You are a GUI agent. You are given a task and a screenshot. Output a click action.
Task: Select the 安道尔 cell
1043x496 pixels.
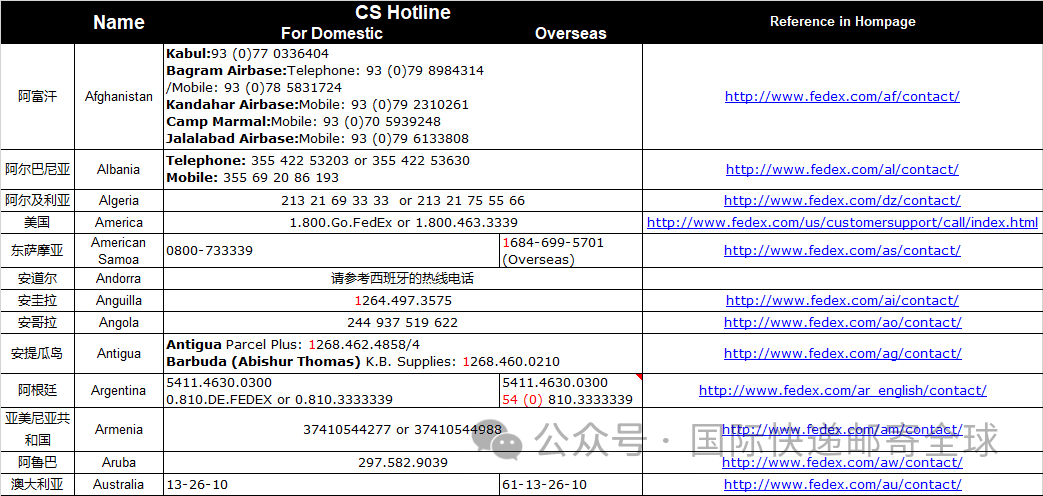click(37, 279)
